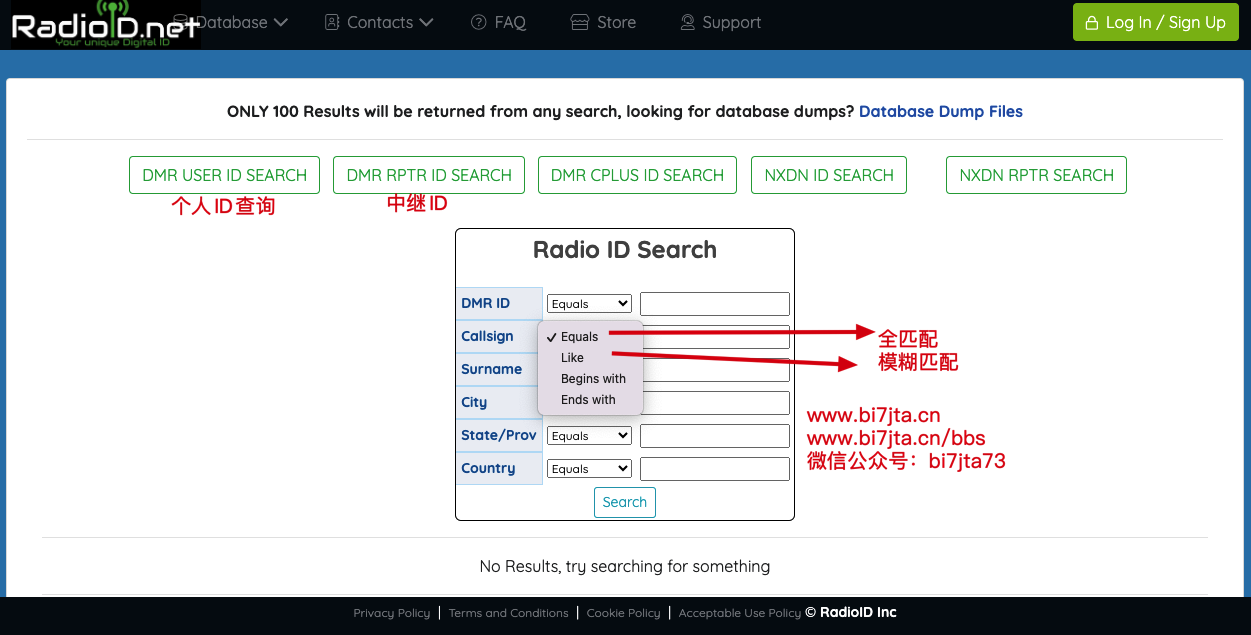This screenshot has width=1251, height=635.
Task: Select NXDN RPTR SEARCH
Action: tap(1036, 175)
